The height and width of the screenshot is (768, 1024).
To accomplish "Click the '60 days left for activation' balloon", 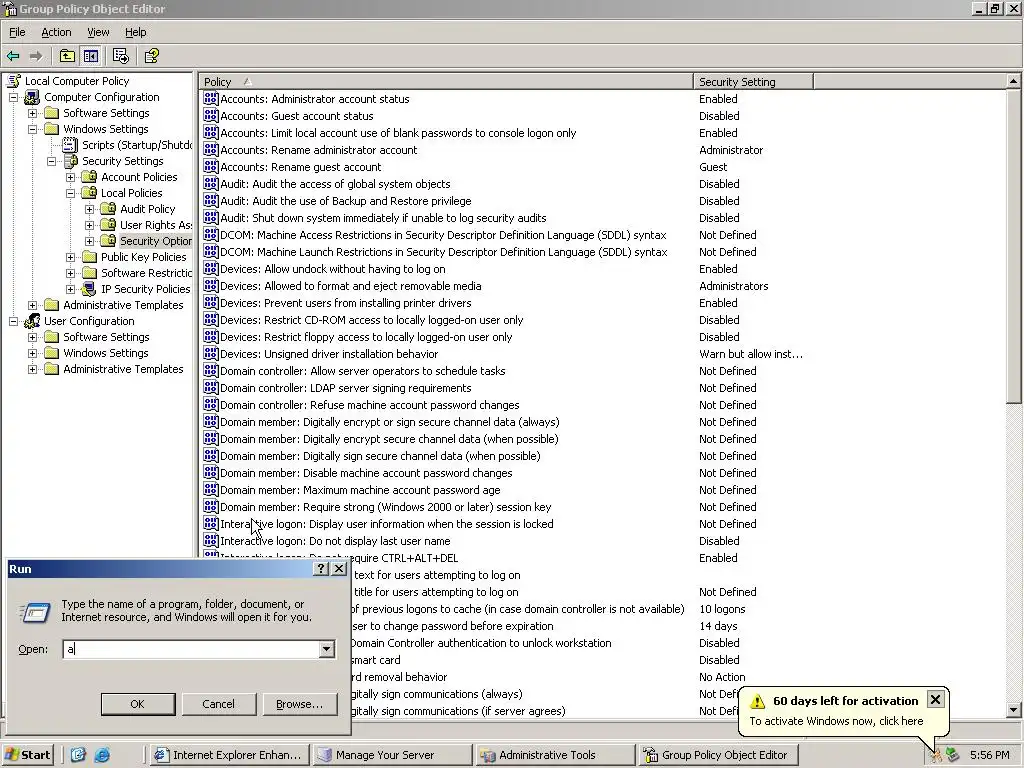I will point(843,711).
